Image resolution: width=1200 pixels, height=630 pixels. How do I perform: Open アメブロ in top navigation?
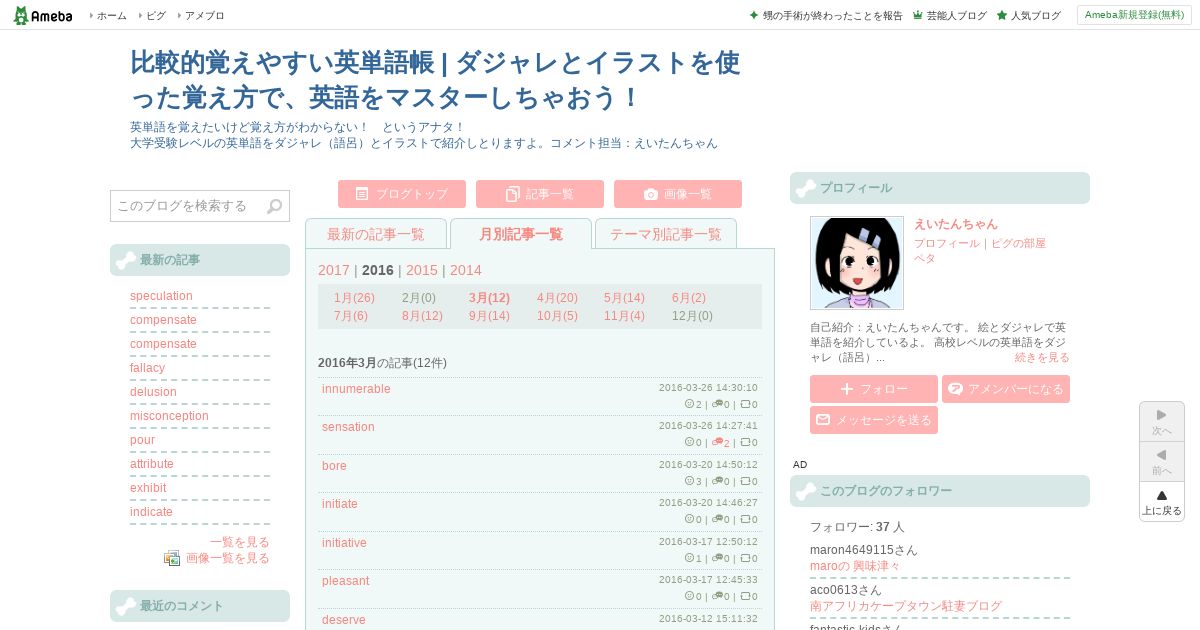point(205,16)
